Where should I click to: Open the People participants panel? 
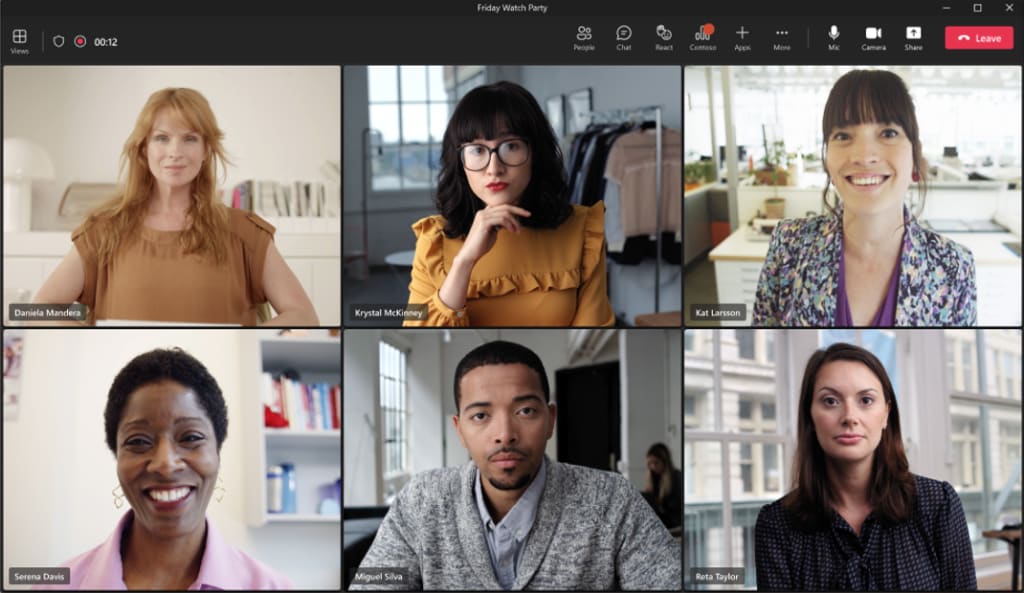click(584, 38)
